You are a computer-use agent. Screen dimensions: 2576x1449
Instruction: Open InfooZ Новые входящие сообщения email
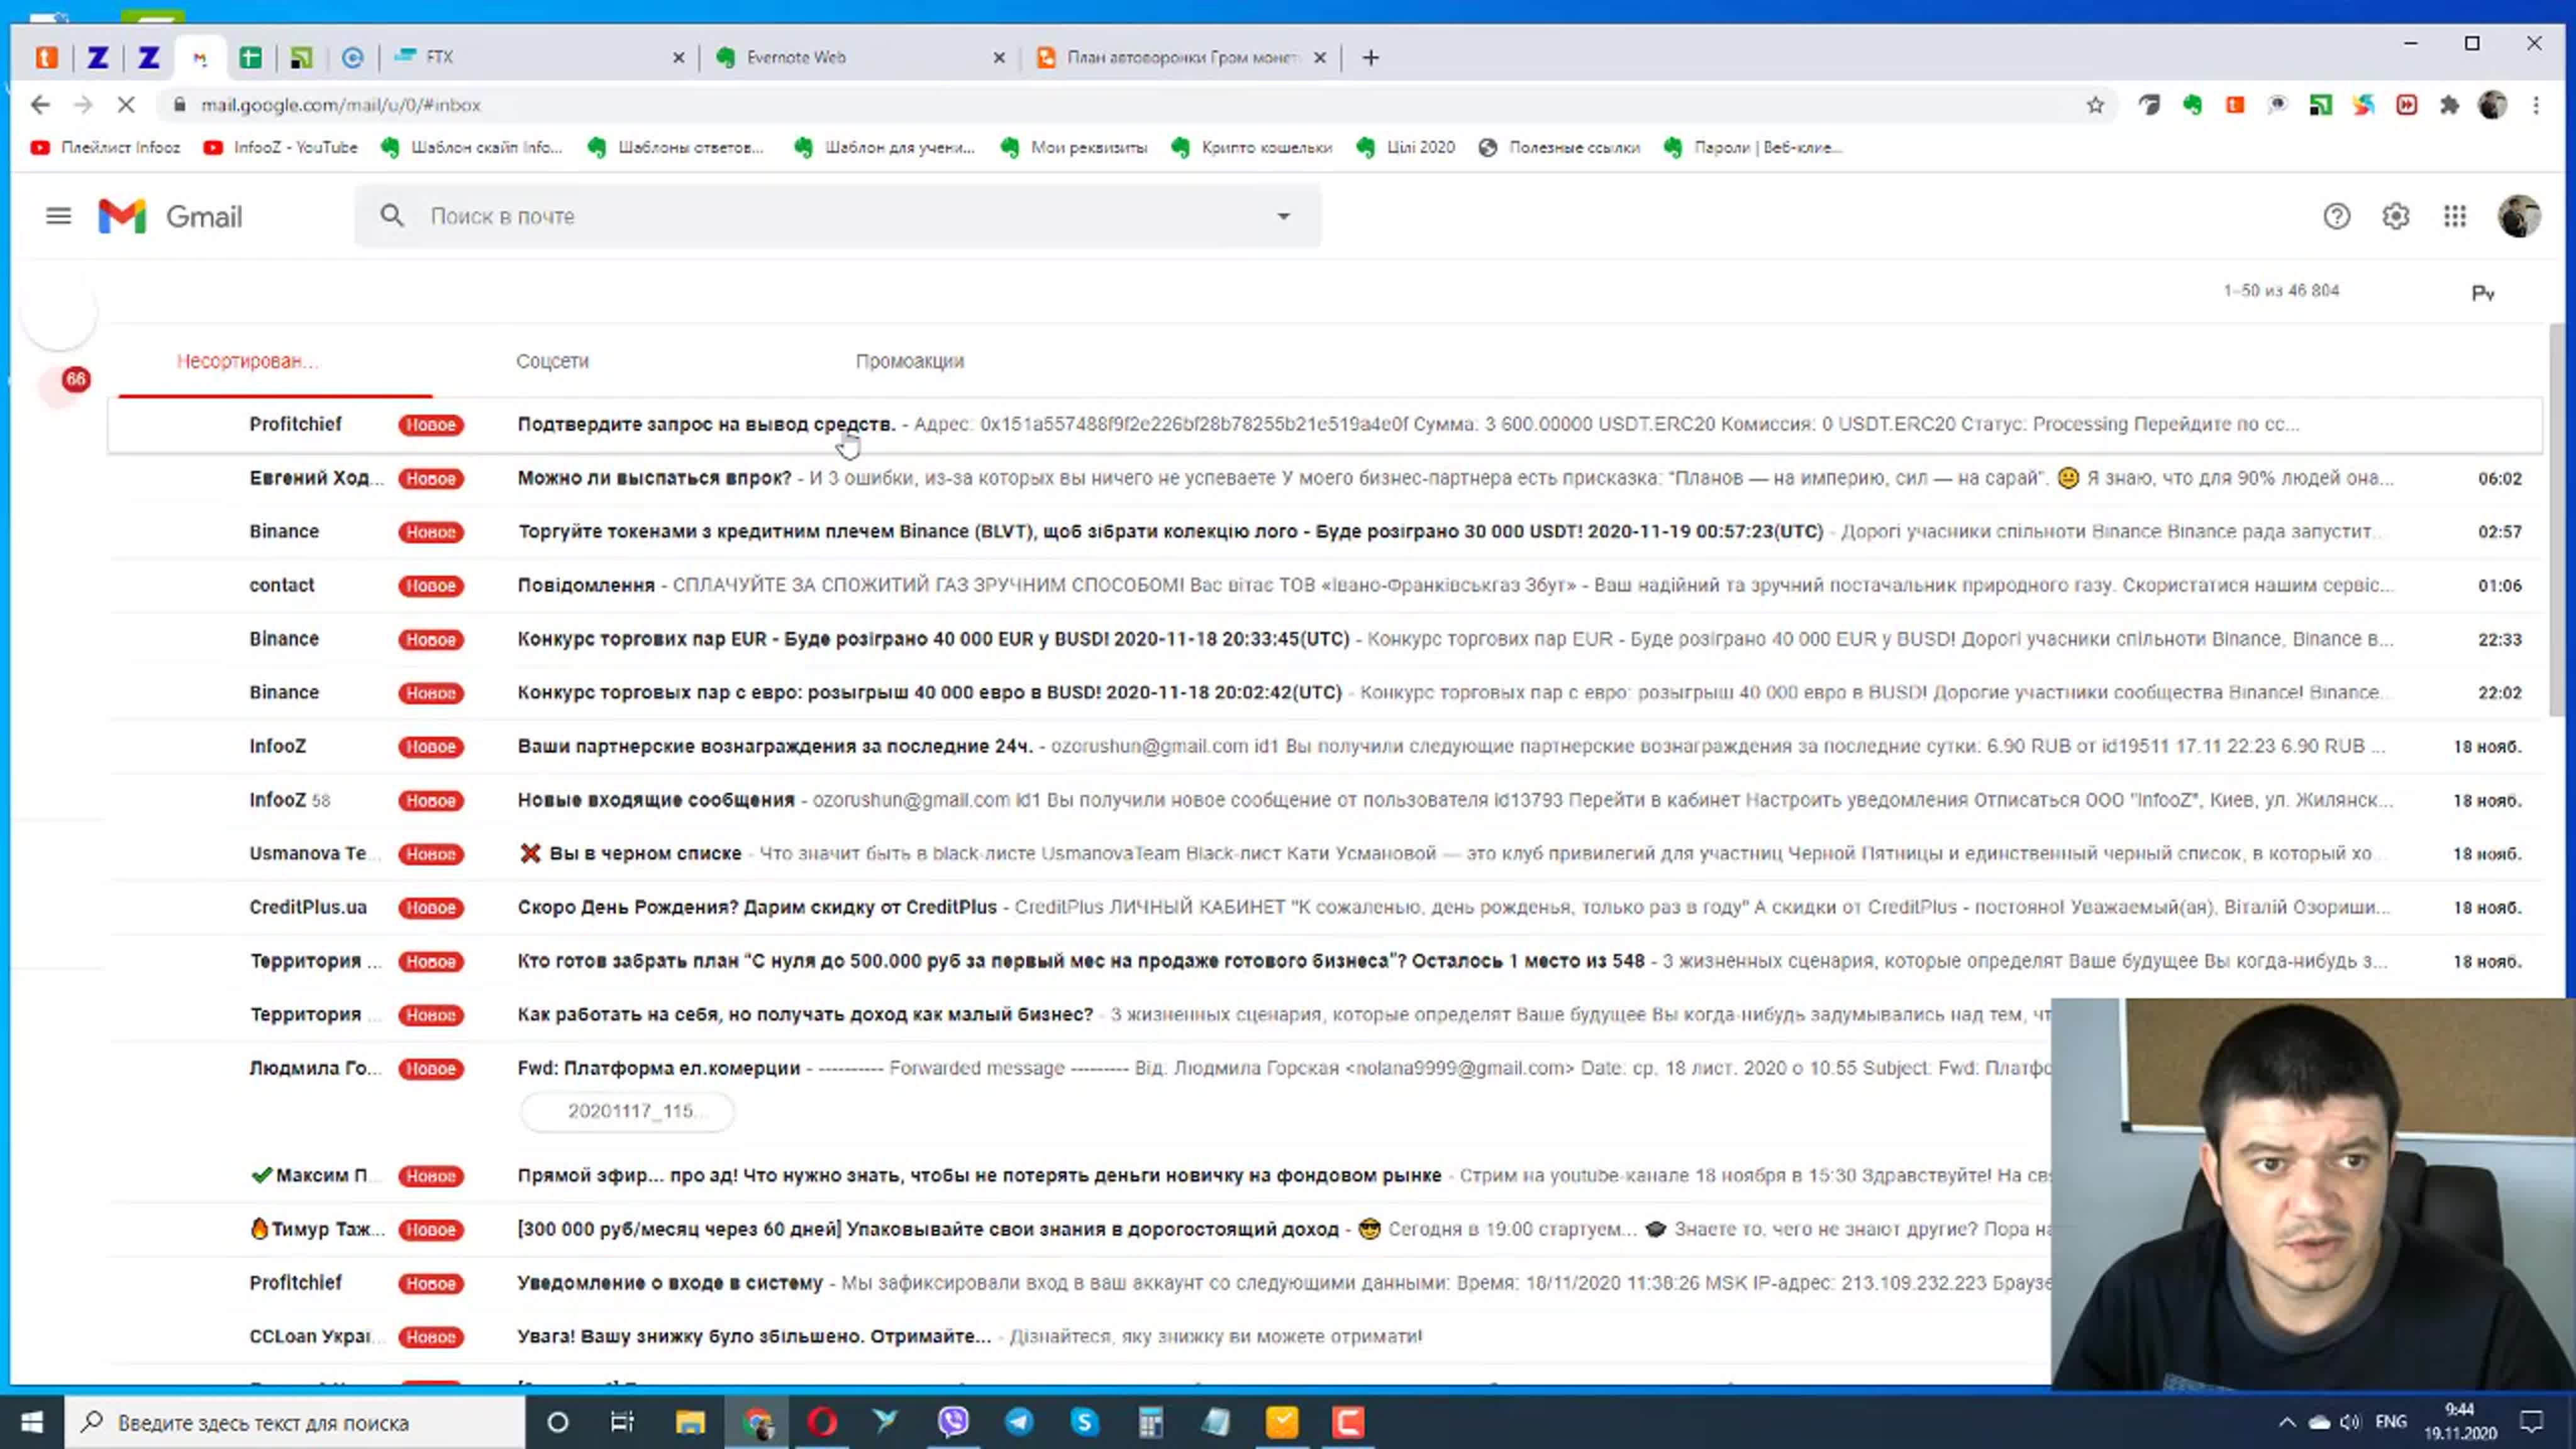[x=1325, y=800]
